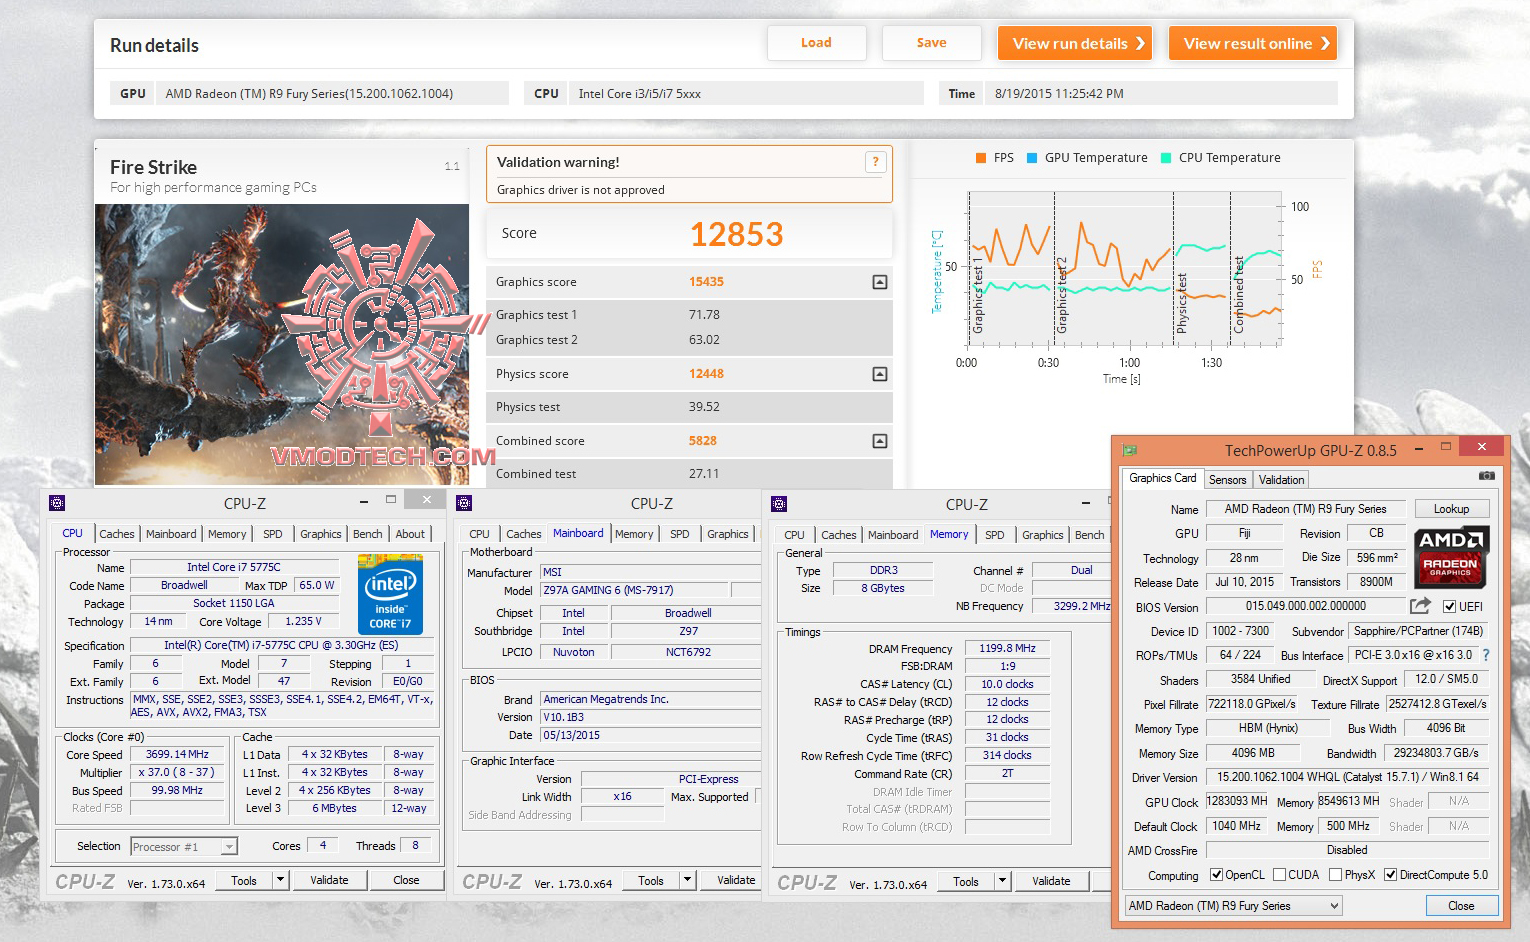Switch to Memory tab in CPU-Z Motherboard window

pos(634,534)
